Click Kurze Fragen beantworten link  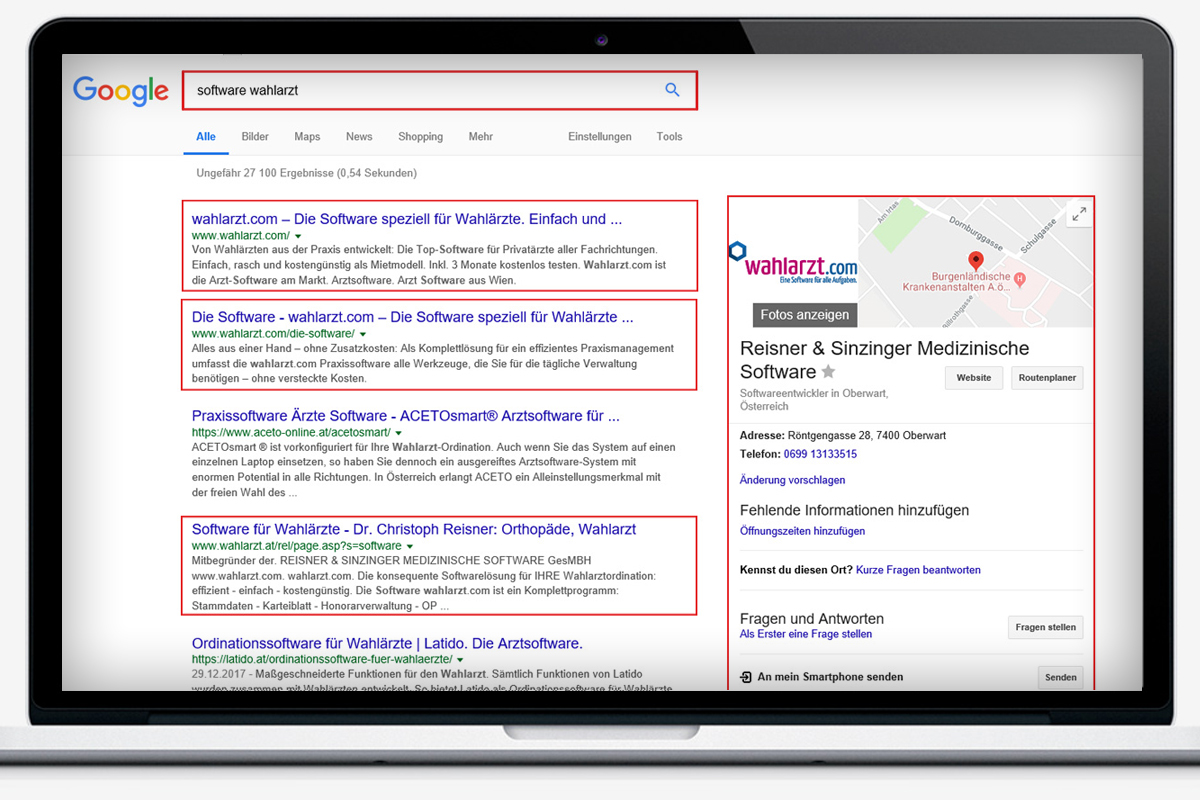coord(918,570)
